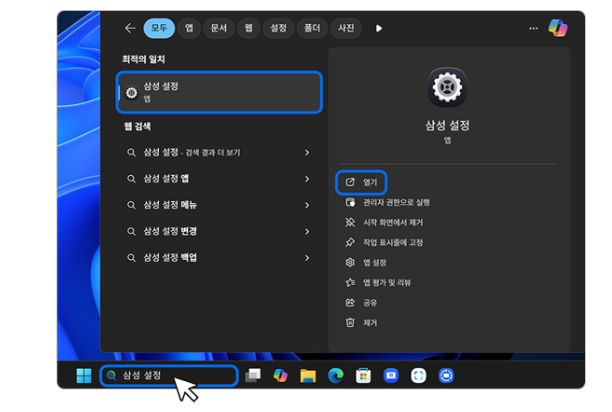Click the trash icon beside 제거
The height and width of the screenshot is (412, 612).
[x=350, y=323]
